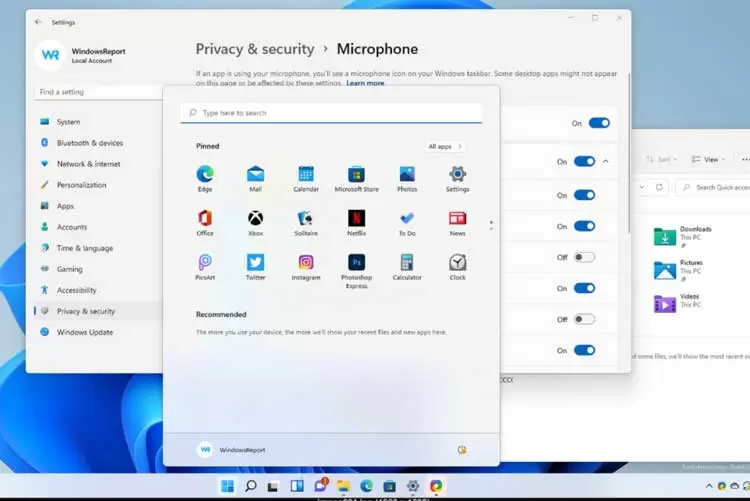
Task: Open See more ellipsis in File Explorer
Action: coord(745,159)
